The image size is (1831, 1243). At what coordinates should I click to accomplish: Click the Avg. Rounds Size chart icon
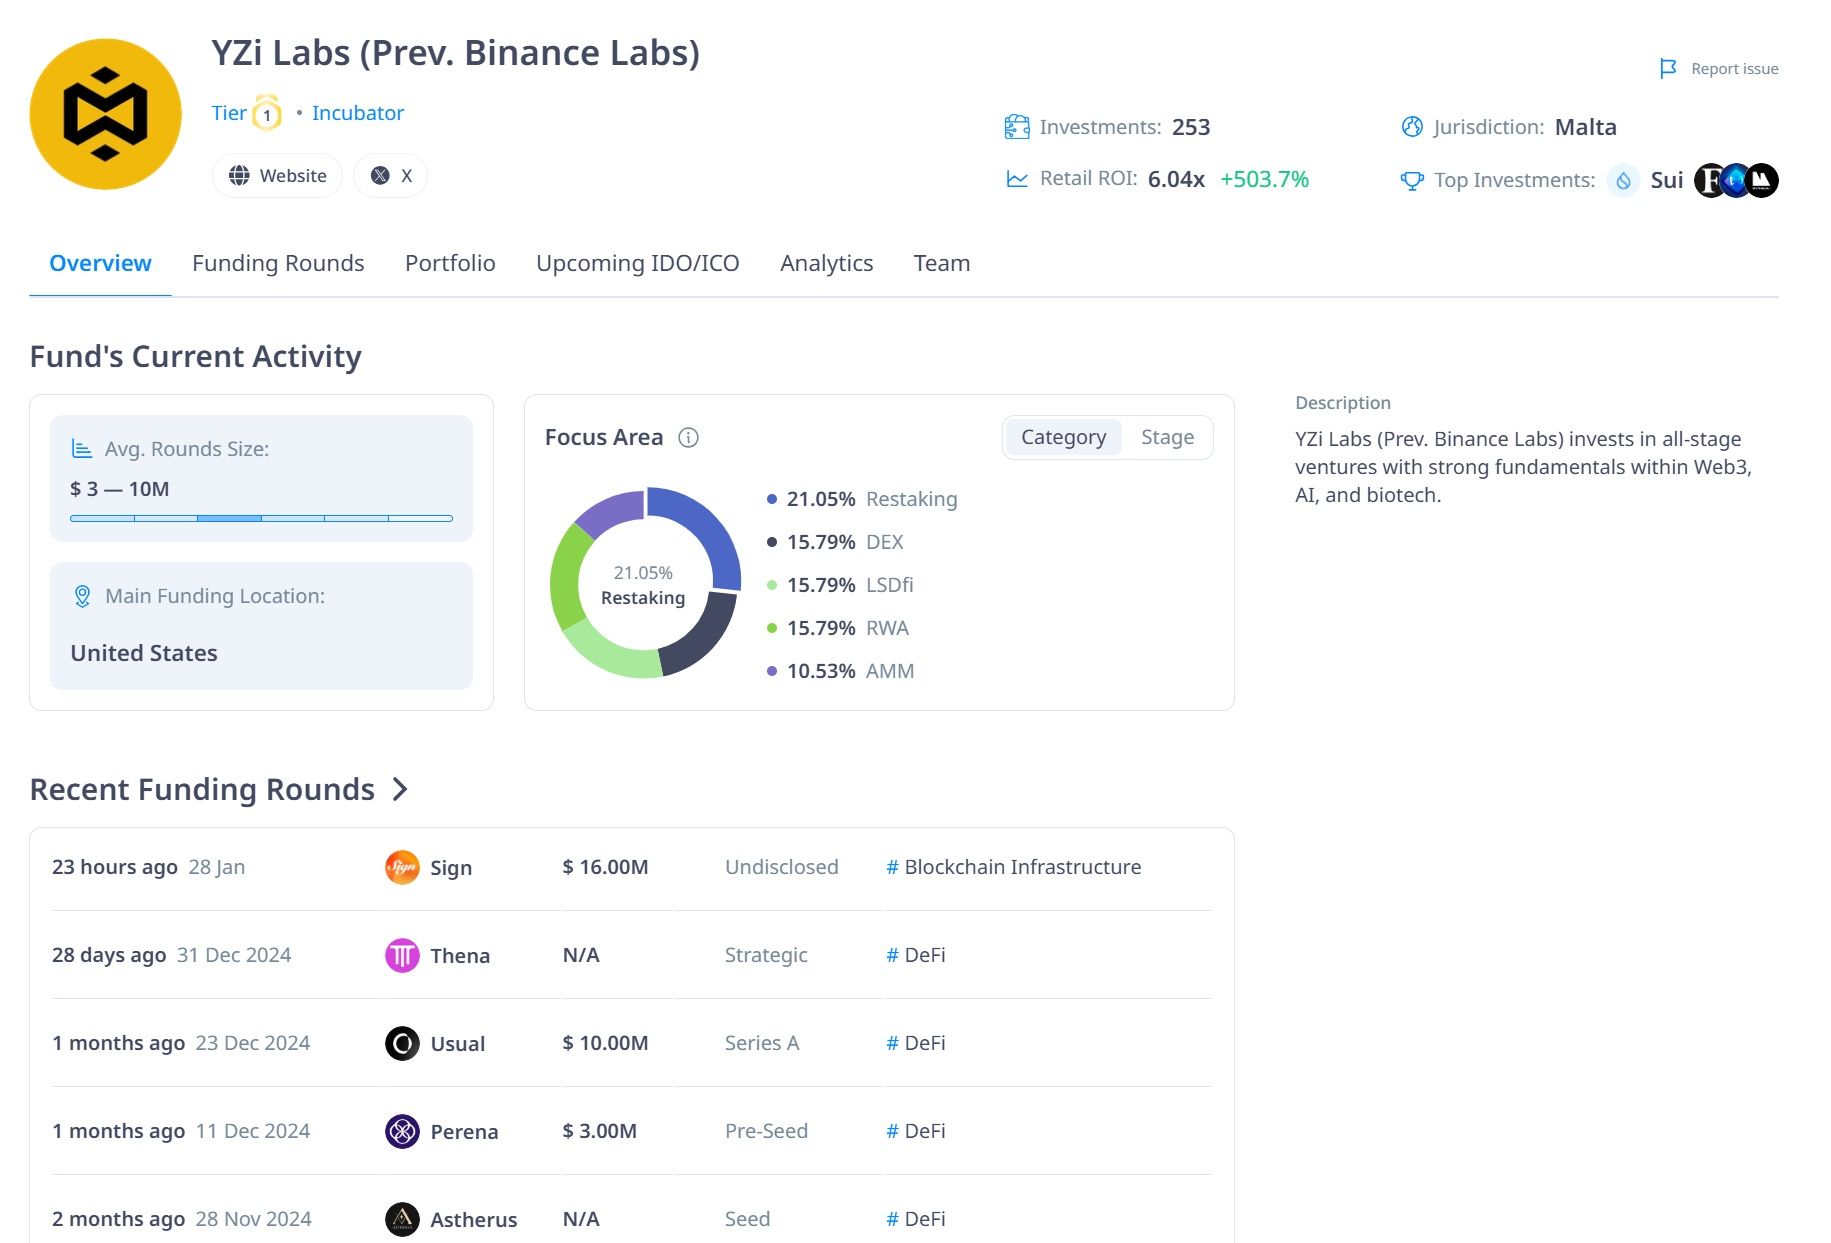point(82,449)
